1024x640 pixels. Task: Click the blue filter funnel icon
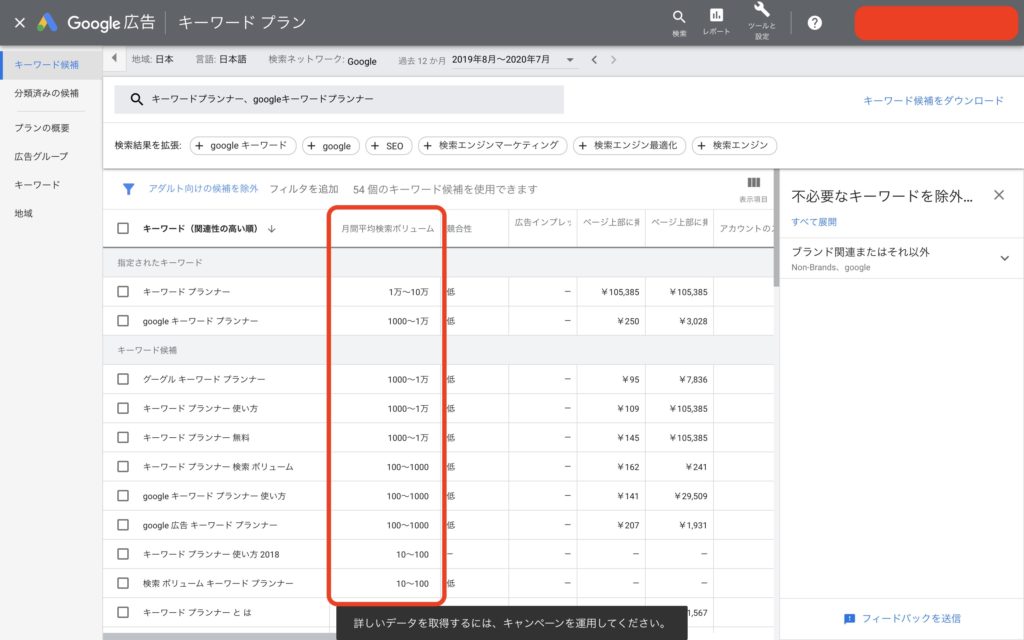[x=129, y=189]
